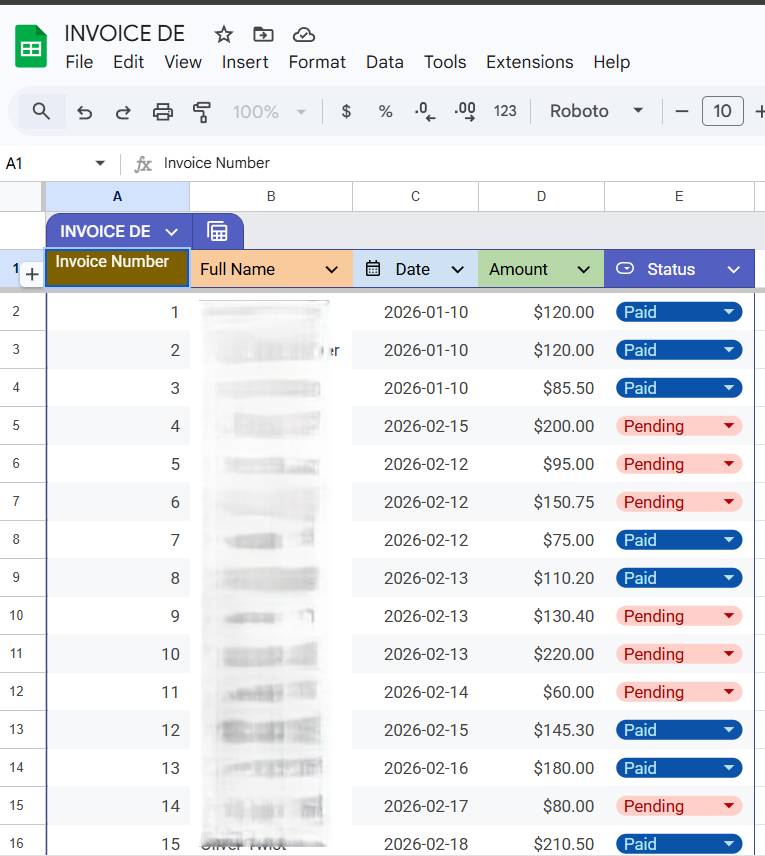Expand the Name box dropdown arrow
The image size is (765, 856).
point(100,163)
